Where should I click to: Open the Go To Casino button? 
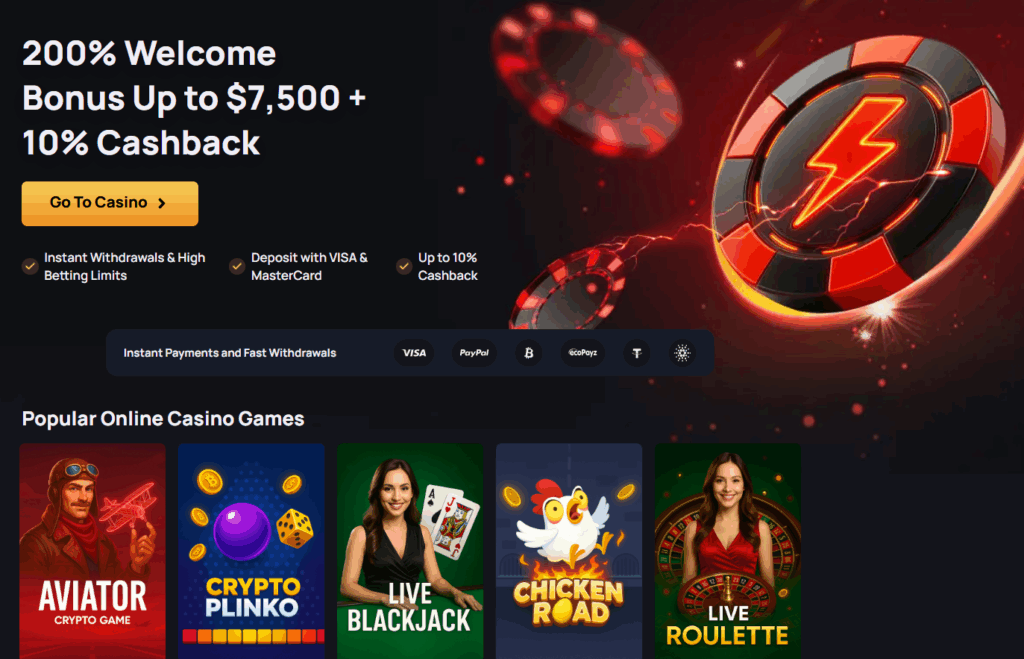click(x=110, y=203)
